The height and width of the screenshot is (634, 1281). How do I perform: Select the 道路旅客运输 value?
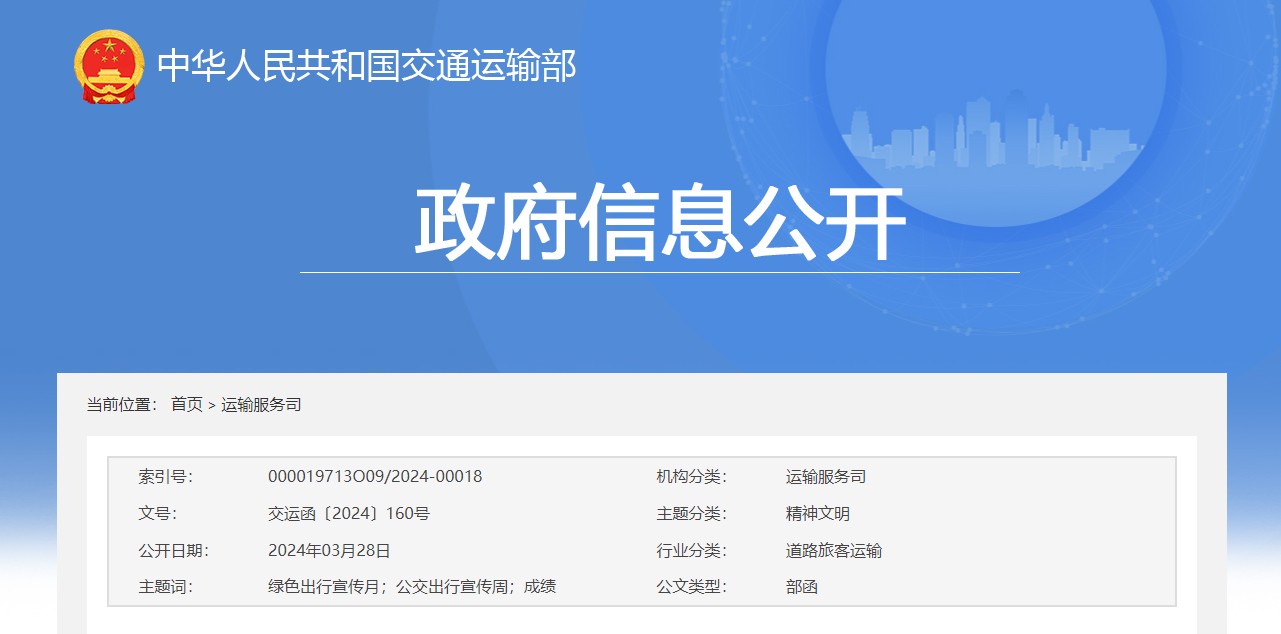[x=834, y=550]
